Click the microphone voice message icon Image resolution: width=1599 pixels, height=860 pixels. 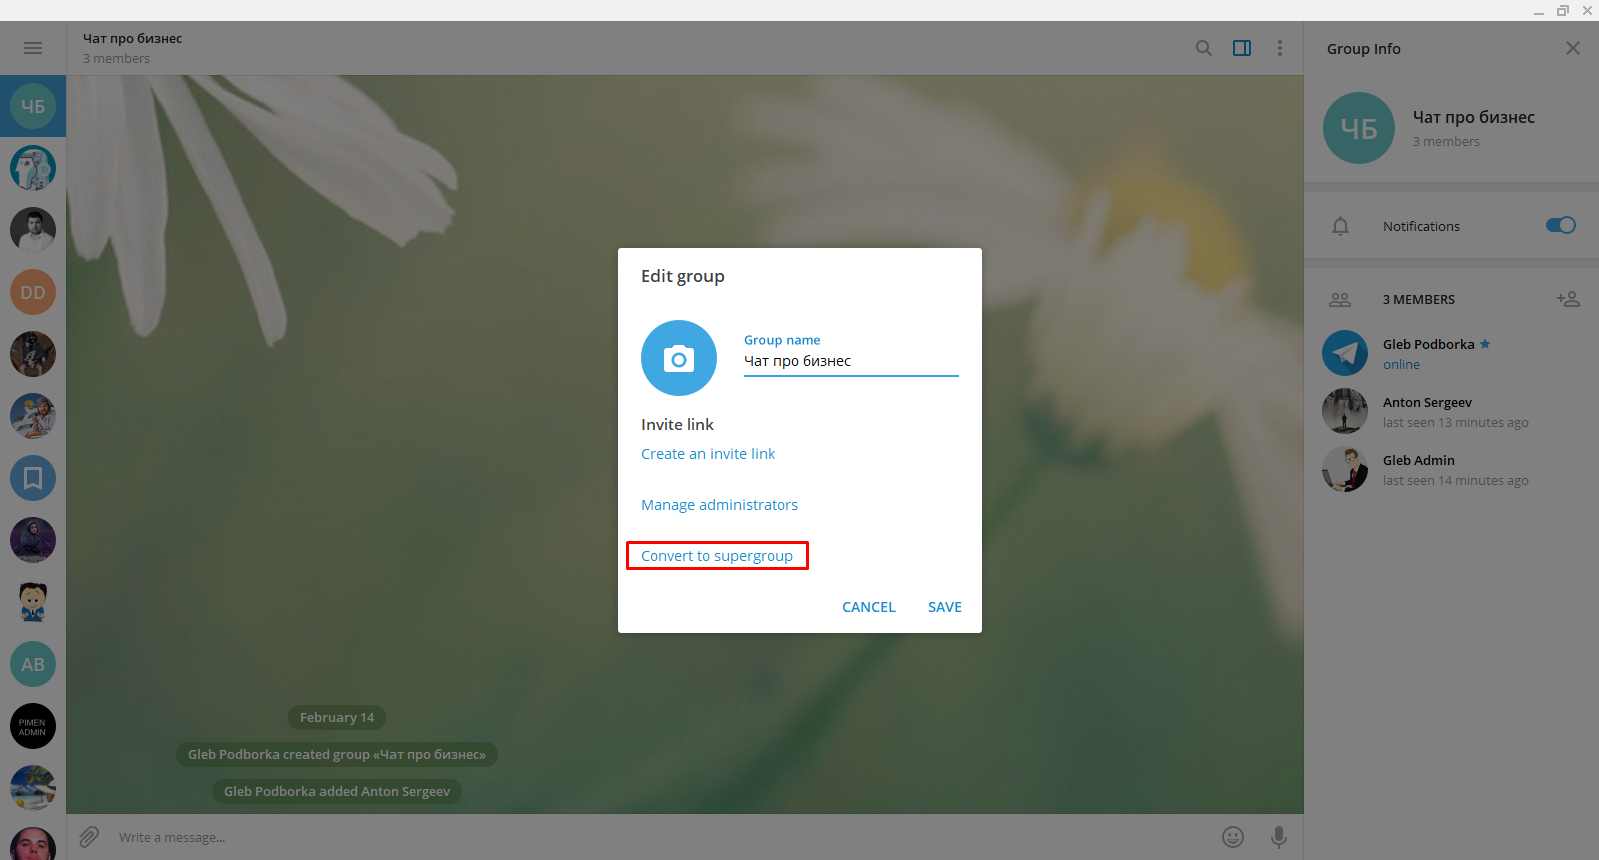click(x=1278, y=837)
